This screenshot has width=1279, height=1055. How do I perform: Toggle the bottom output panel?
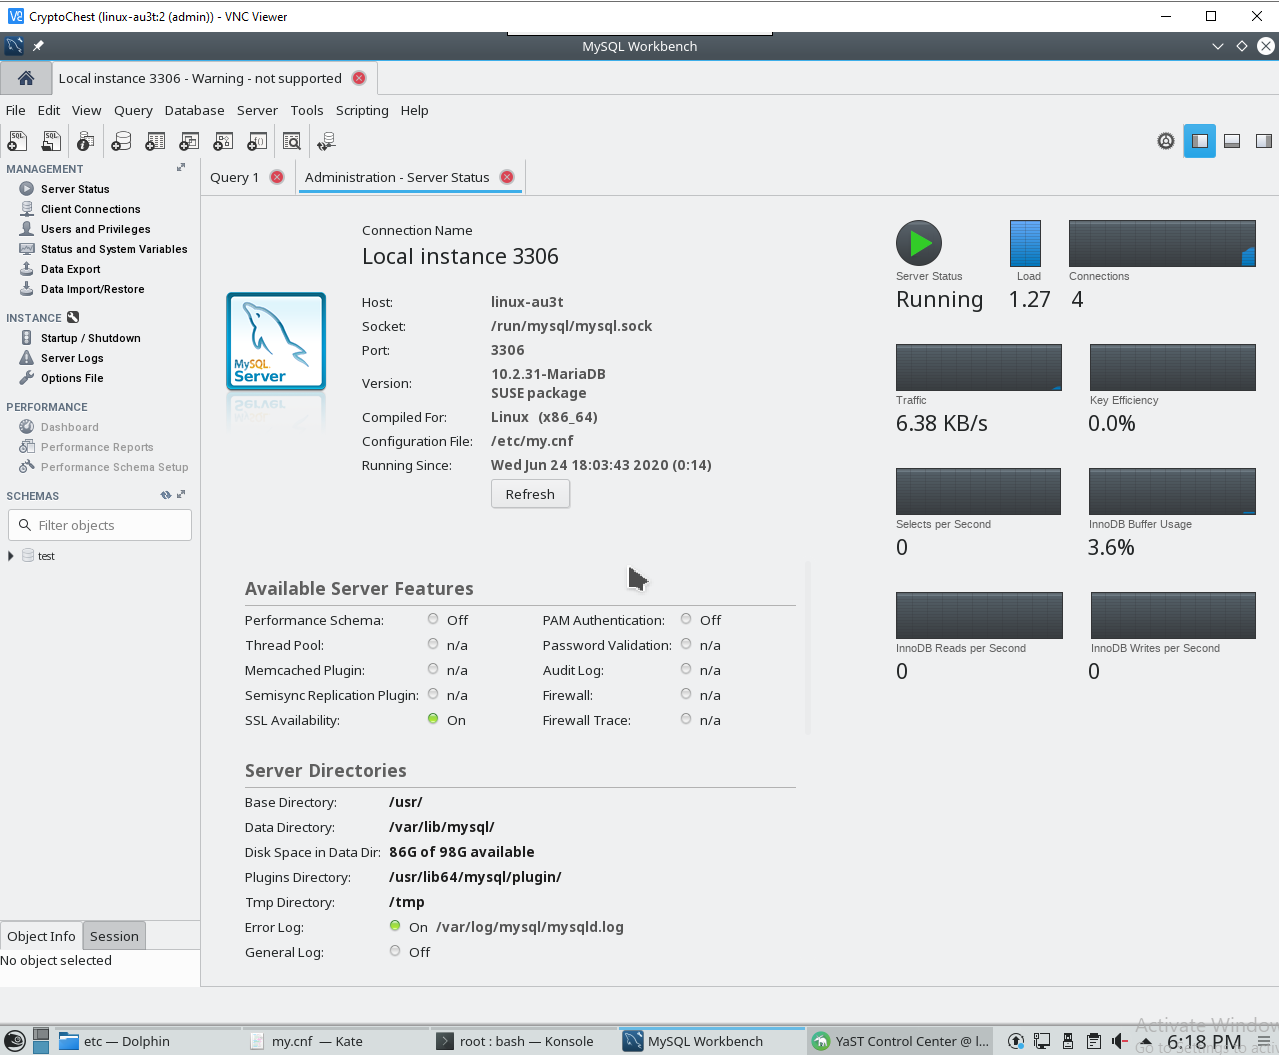coord(1232,141)
